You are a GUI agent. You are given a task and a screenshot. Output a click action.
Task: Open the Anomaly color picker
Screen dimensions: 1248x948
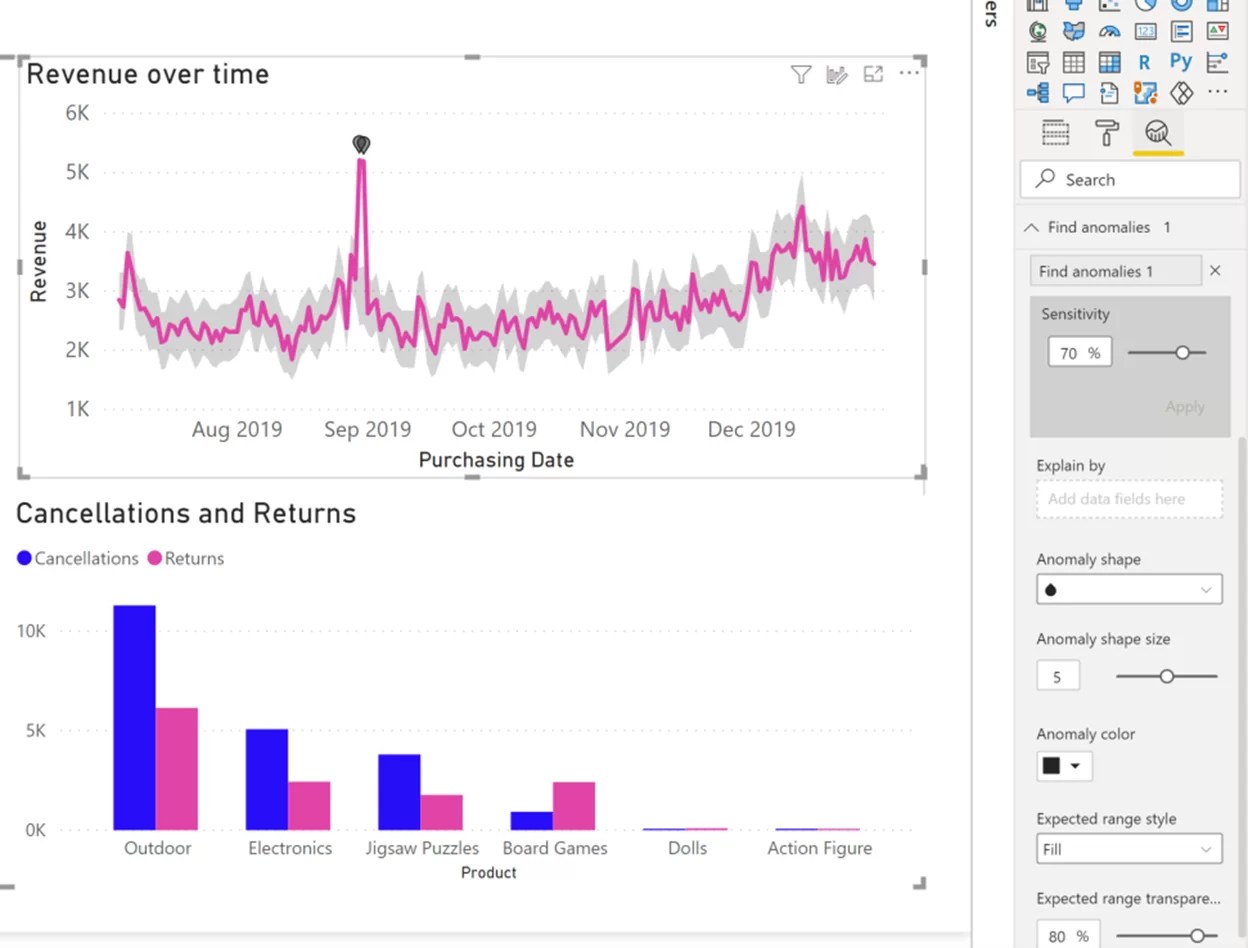click(1063, 766)
